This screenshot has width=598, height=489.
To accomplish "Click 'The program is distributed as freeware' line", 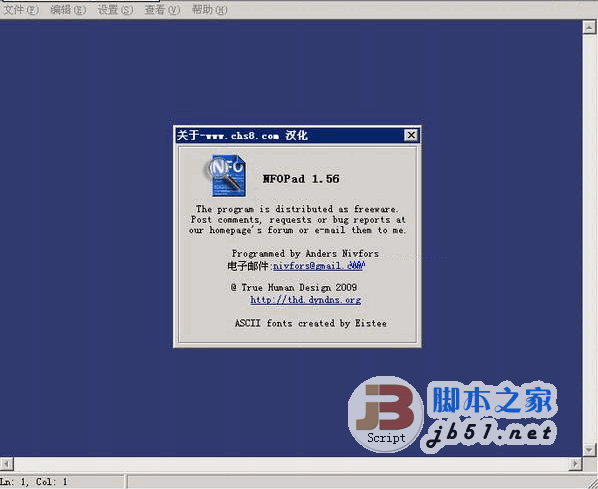I will (x=297, y=209).
